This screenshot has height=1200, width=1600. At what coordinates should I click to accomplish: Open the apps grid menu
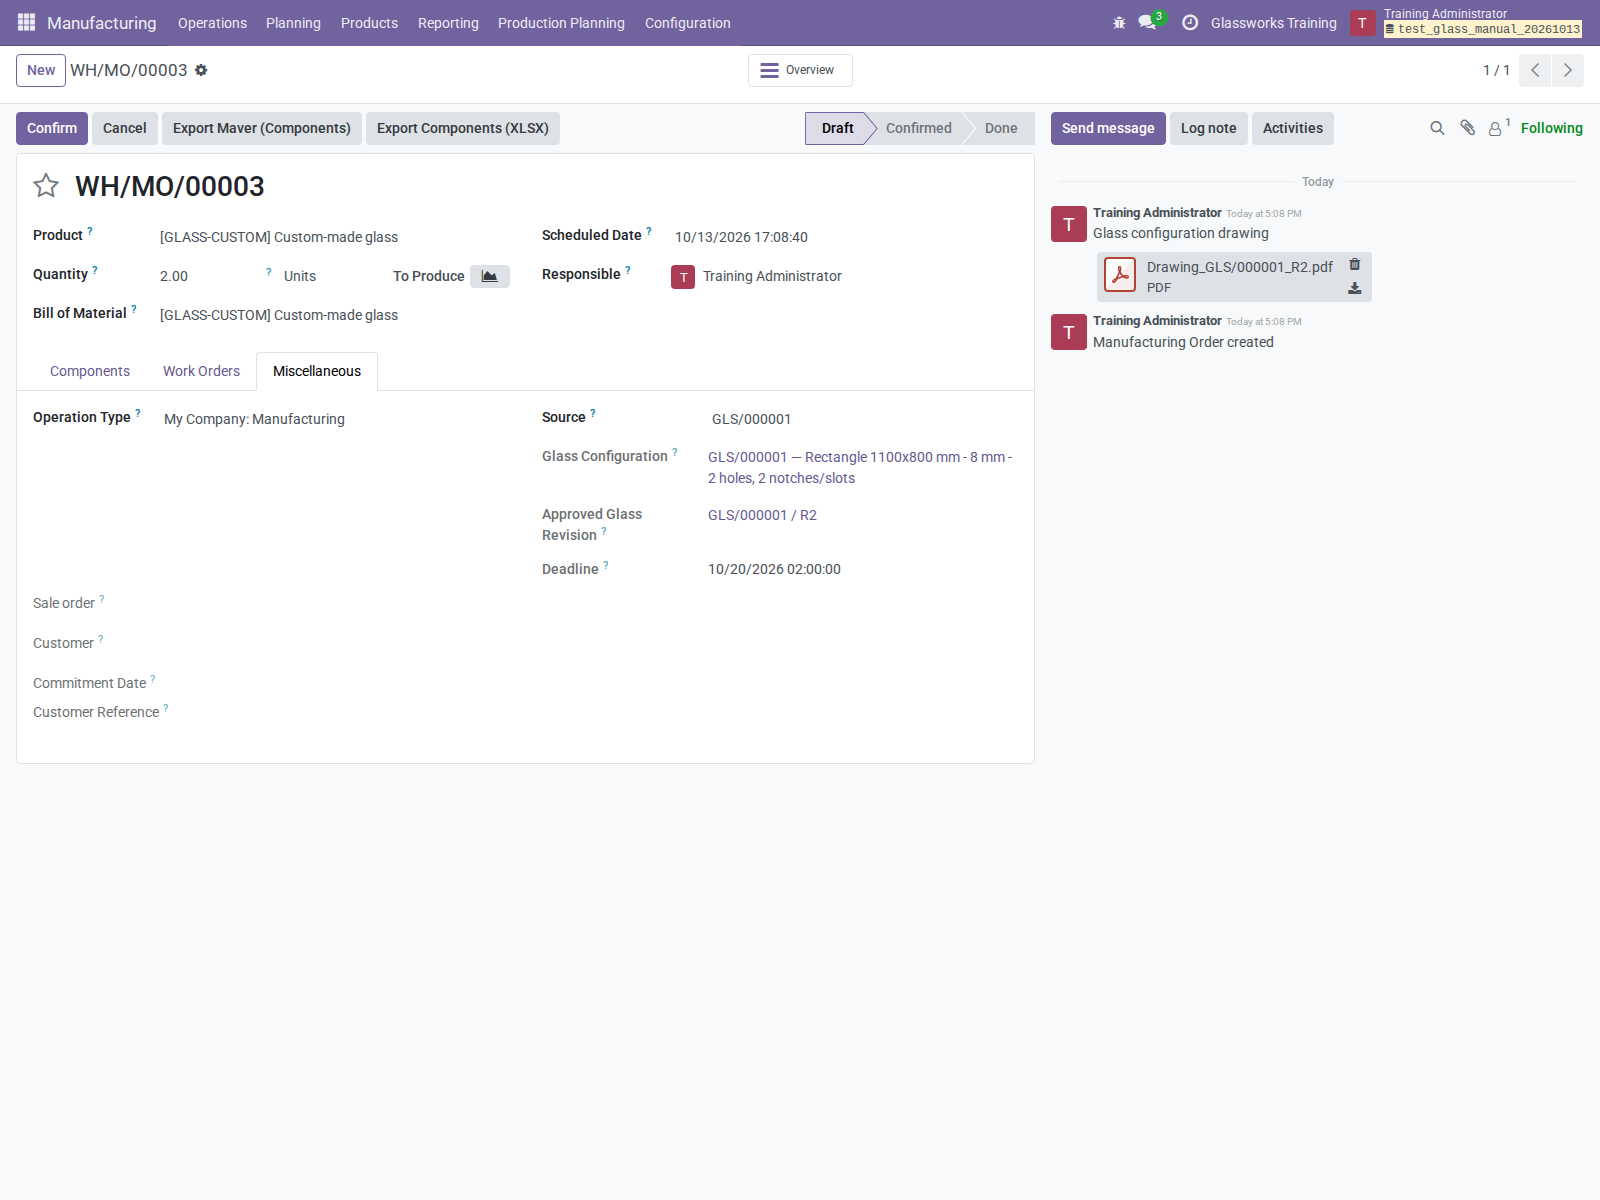[x=26, y=22]
